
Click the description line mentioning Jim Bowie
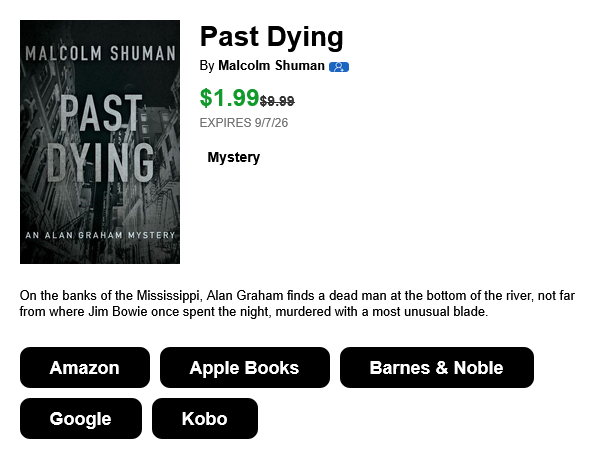[254, 312]
